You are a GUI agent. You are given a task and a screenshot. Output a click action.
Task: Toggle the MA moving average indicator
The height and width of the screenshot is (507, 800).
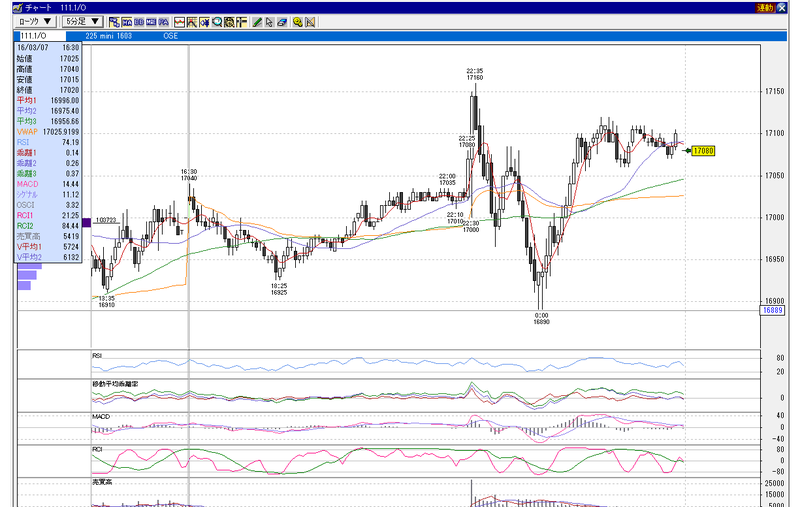click(x=127, y=22)
